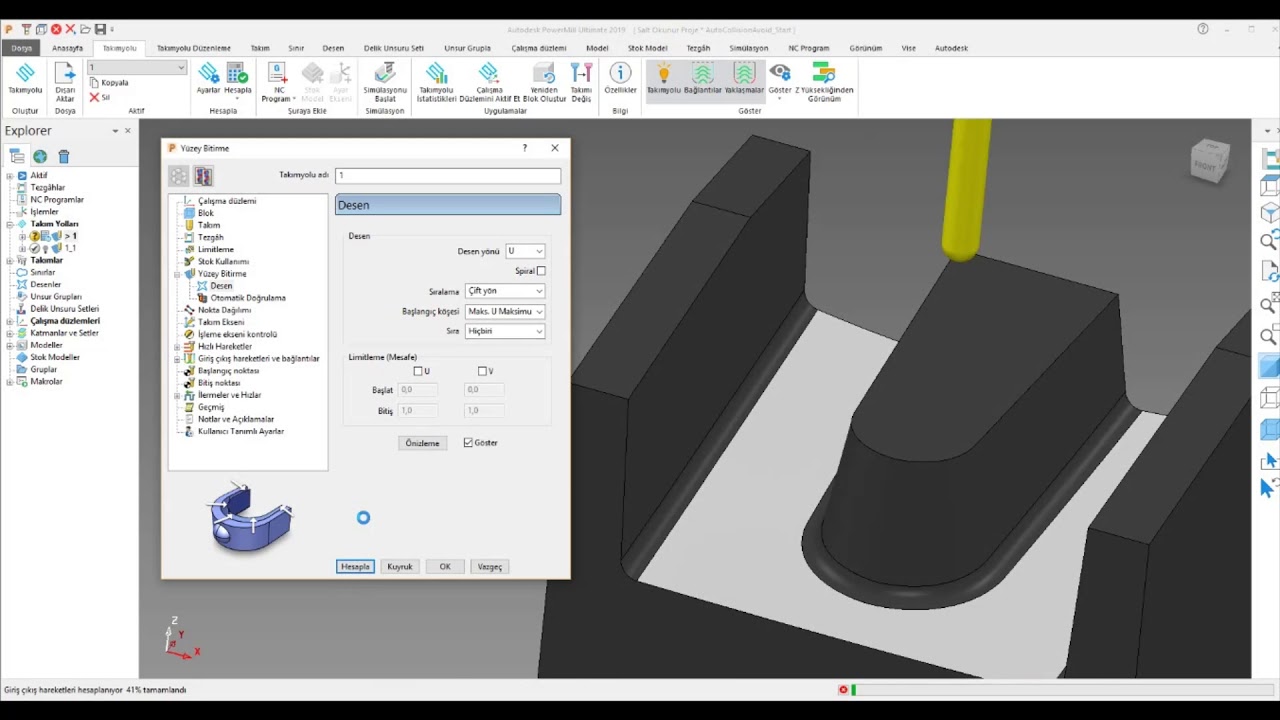Toggle the lightbulb on toolpath 1_1 row
Image resolution: width=1280 pixels, height=720 pixels.
click(45, 248)
